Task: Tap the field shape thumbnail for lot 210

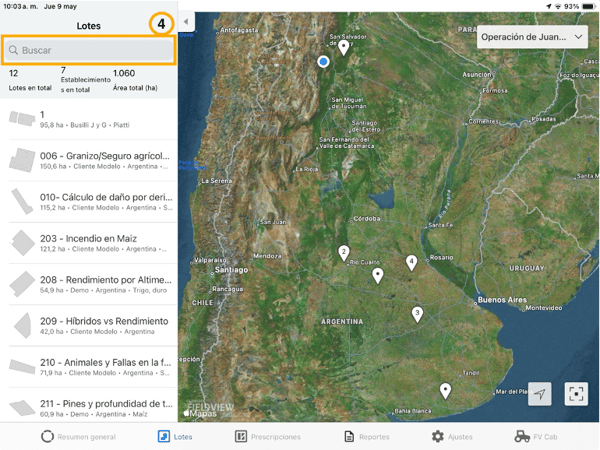Action: point(22,366)
